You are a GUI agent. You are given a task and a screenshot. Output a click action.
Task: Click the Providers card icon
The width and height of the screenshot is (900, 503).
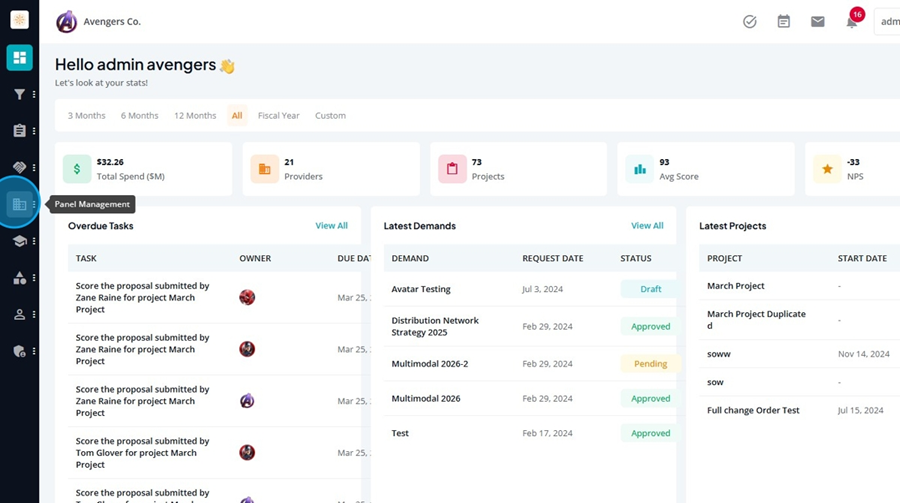[x=265, y=169]
